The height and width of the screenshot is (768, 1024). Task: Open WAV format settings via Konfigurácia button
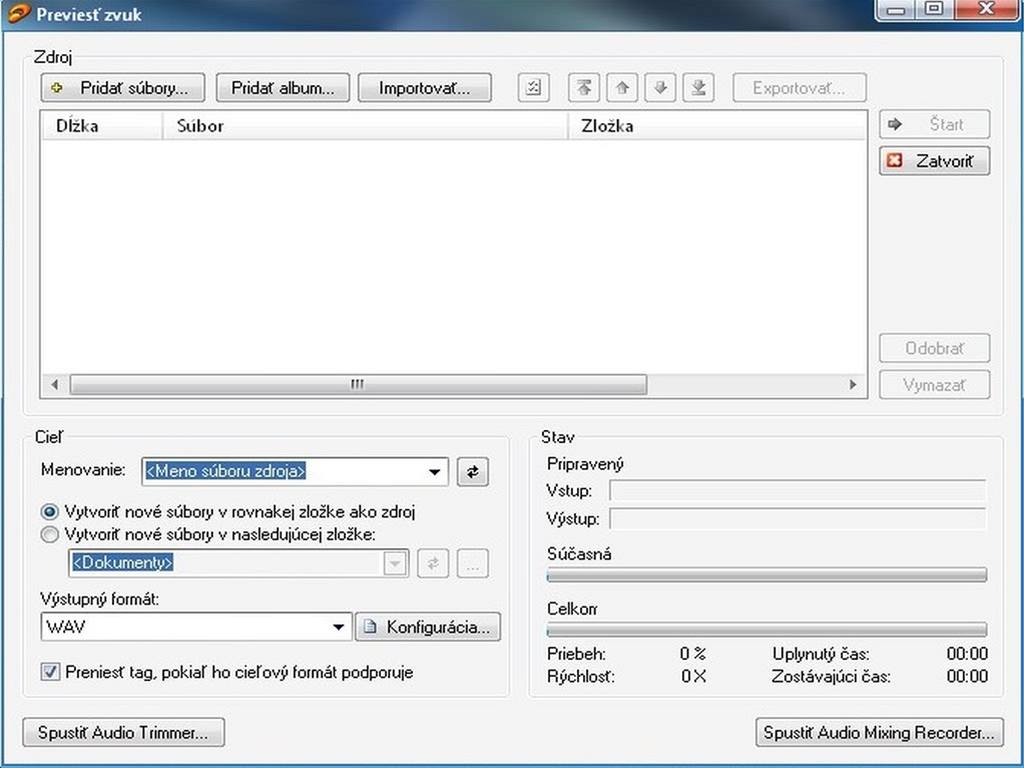coord(428,627)
